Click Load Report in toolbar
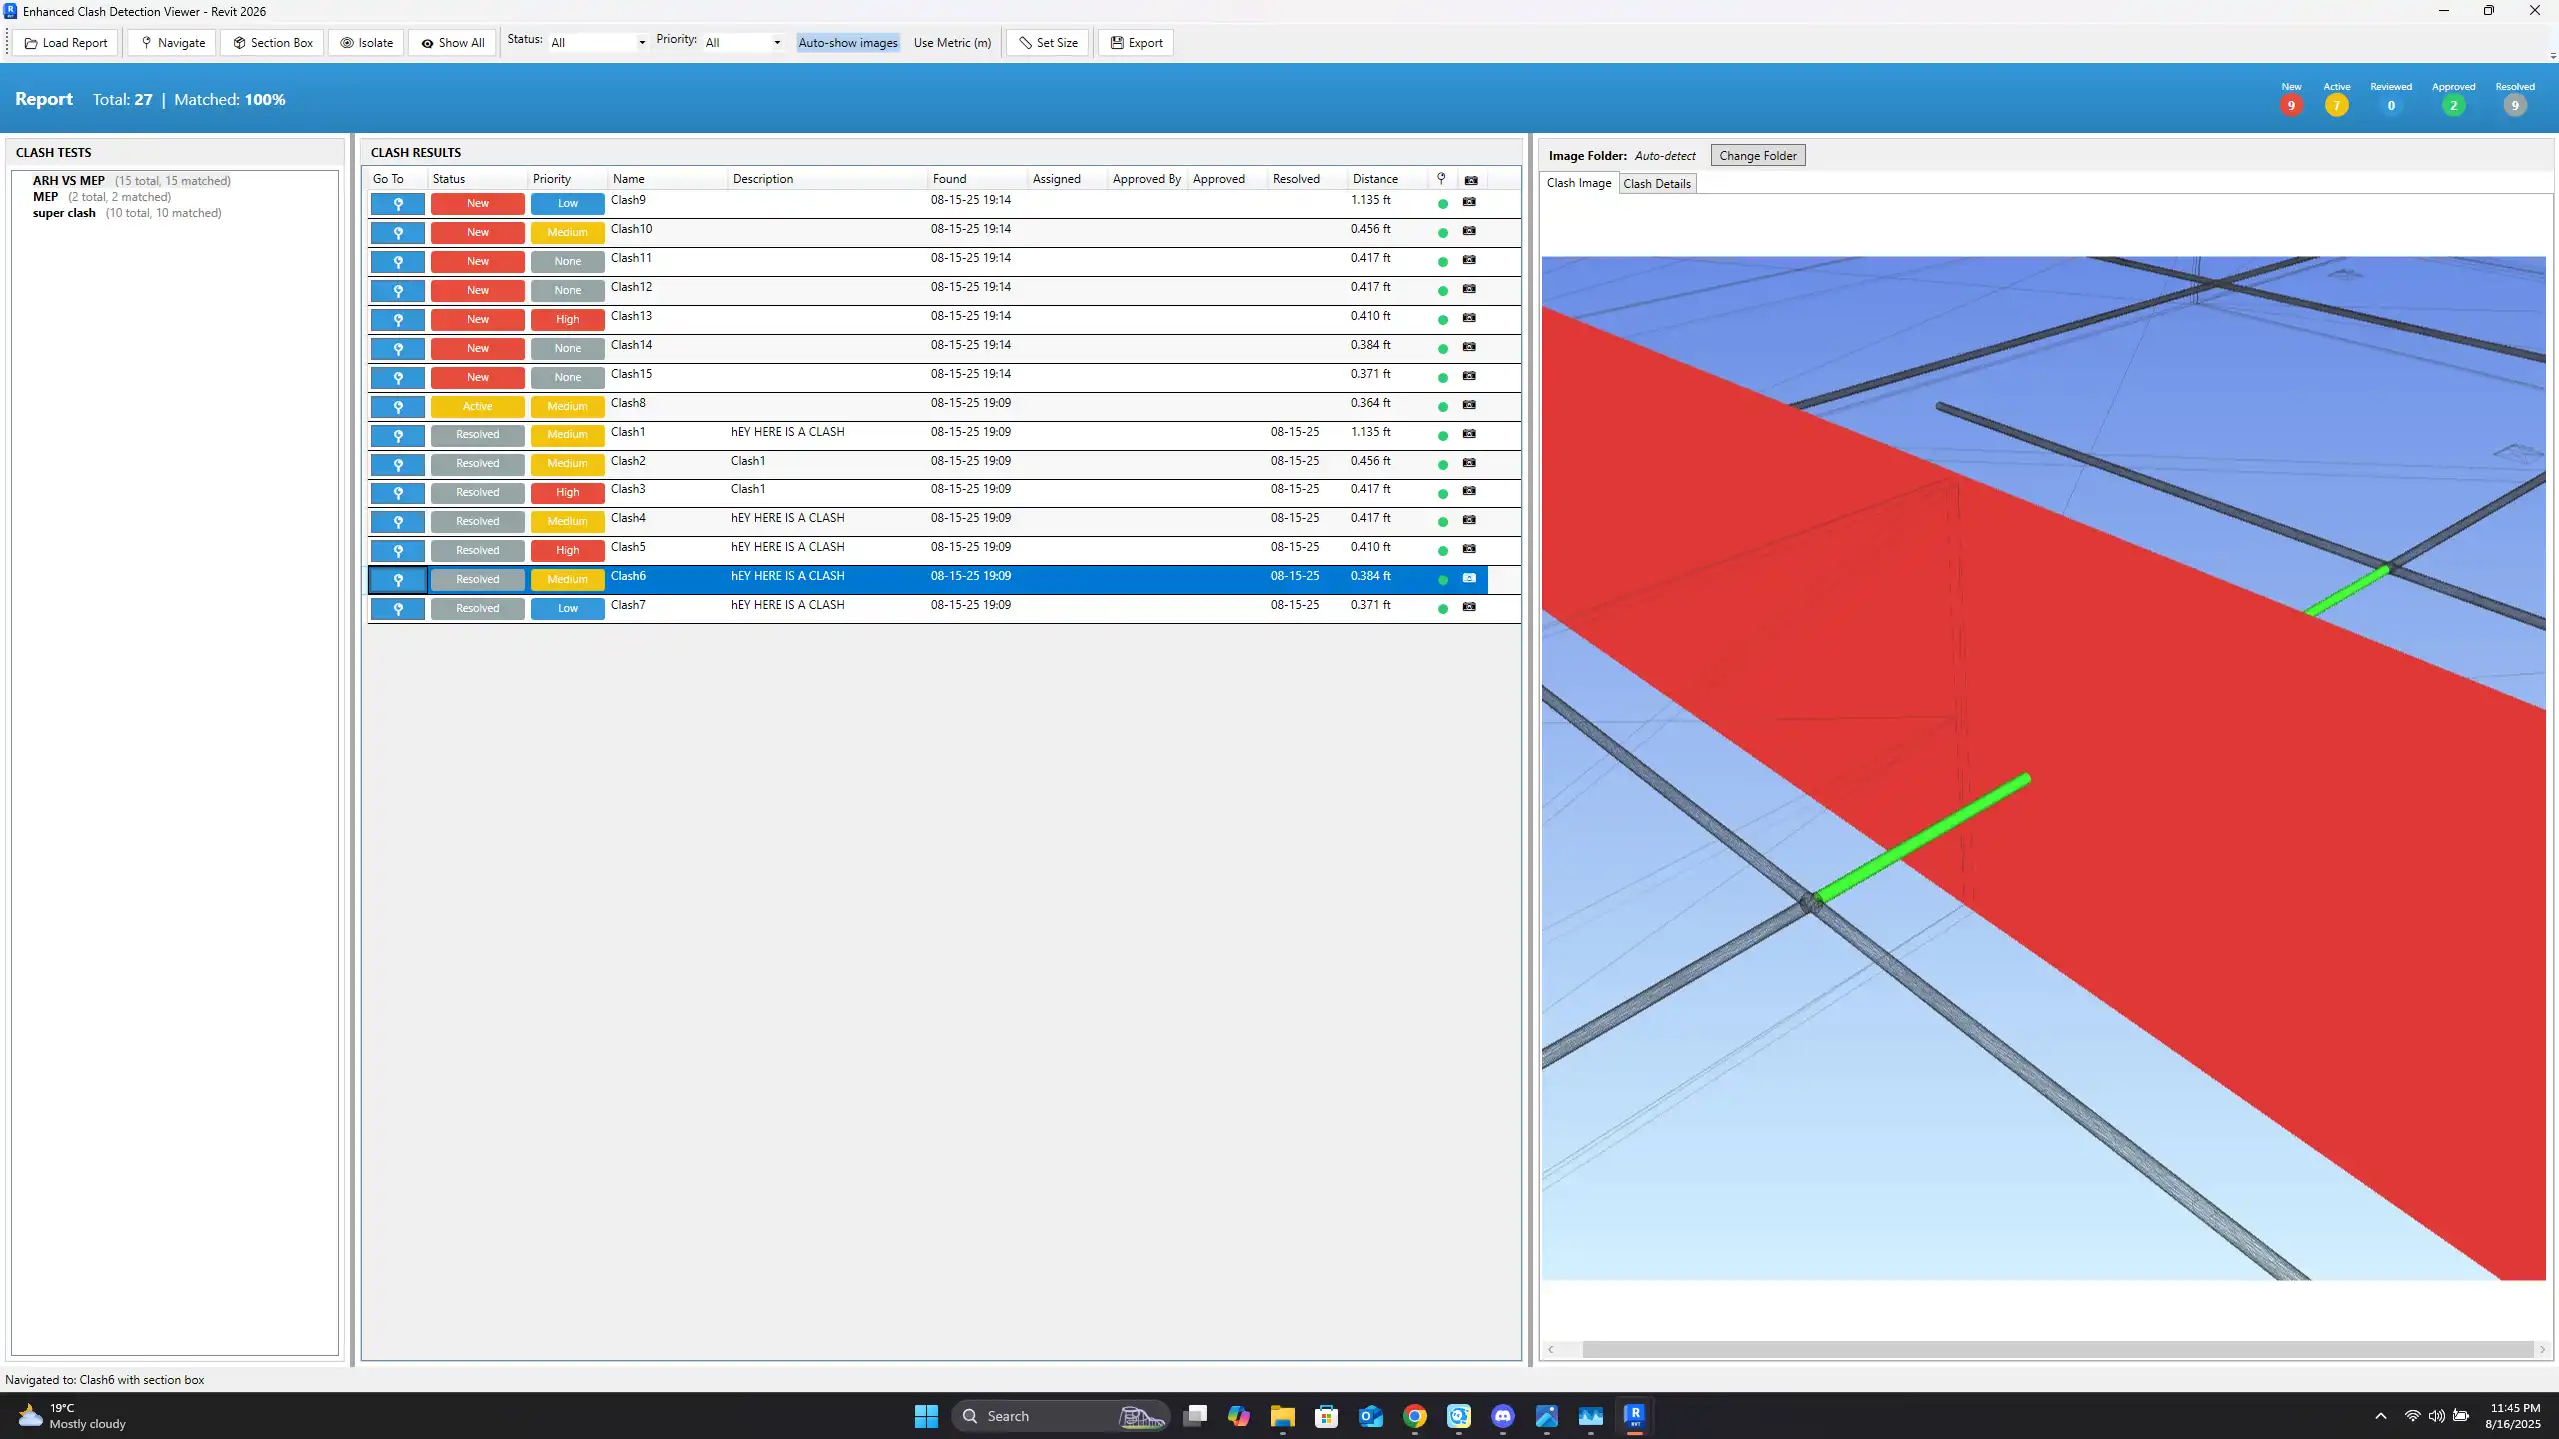 coord(66,43)
